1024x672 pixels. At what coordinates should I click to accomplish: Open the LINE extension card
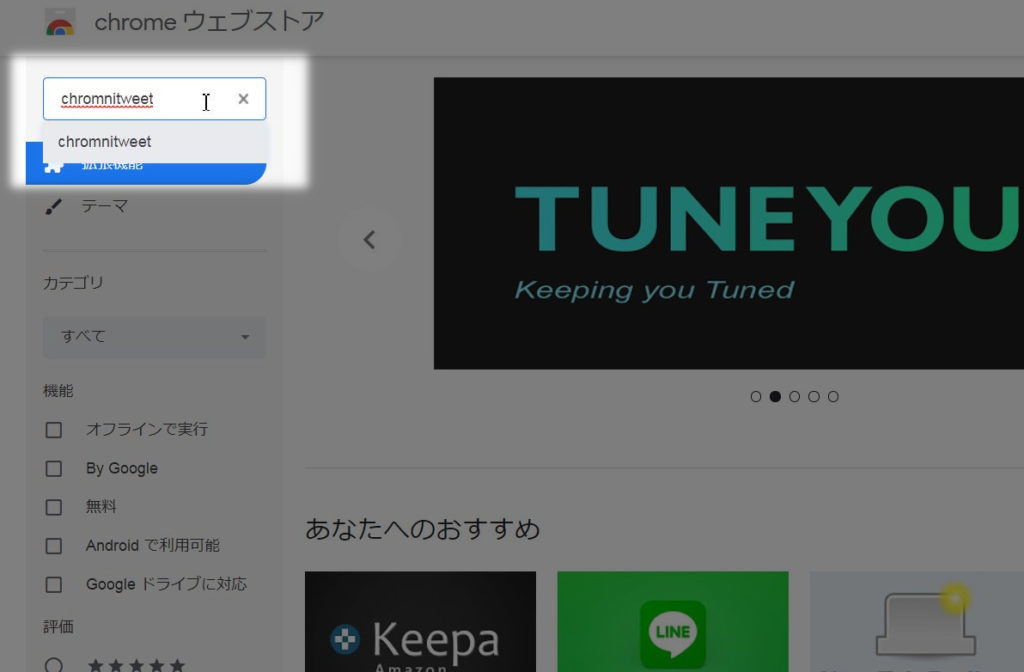tap(673, 622)
